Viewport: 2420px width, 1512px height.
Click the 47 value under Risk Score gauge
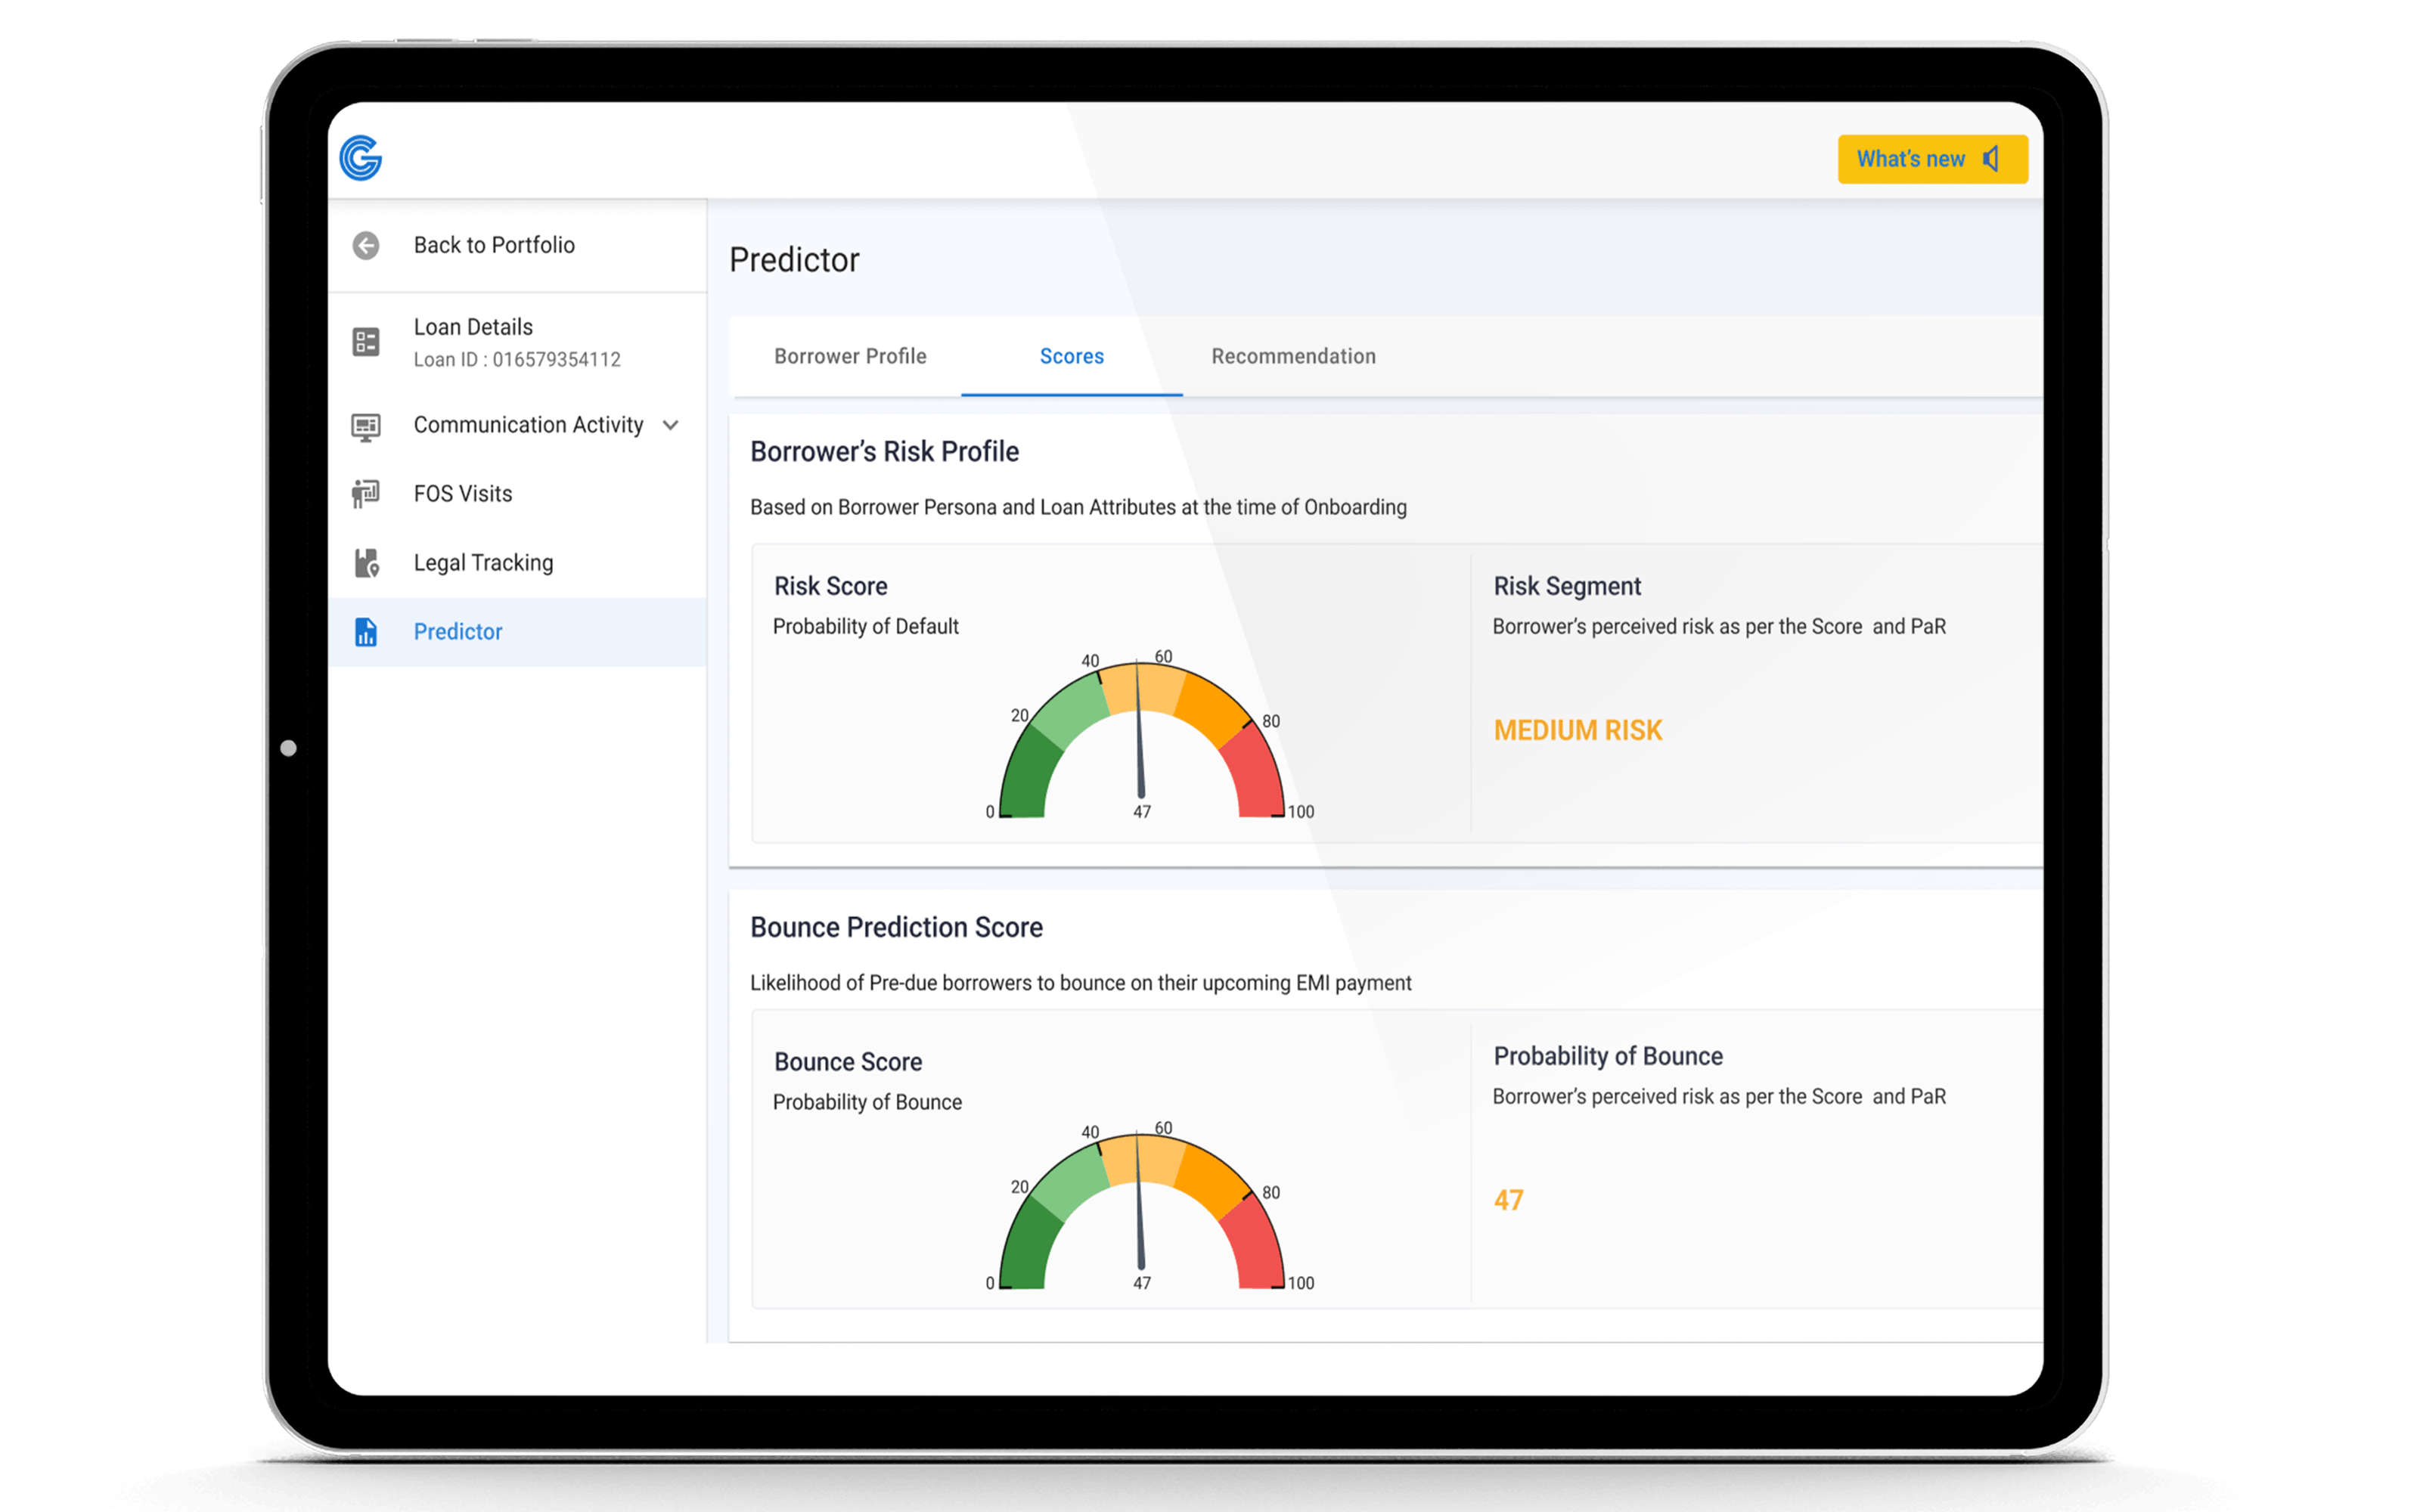pyautogui.click(x=1142, y=812)
